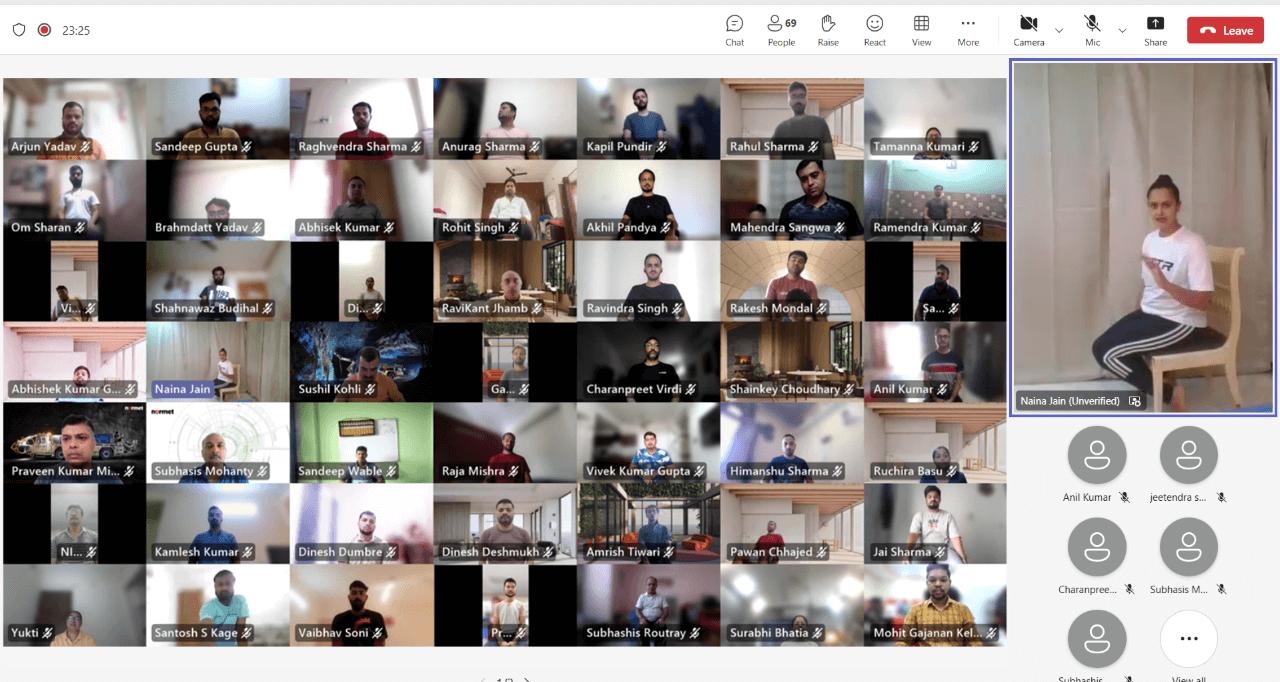Screen dimensions: 1280x682
Task: Click the jeetendra s... avatar circle
Action: coord(1188,456)
